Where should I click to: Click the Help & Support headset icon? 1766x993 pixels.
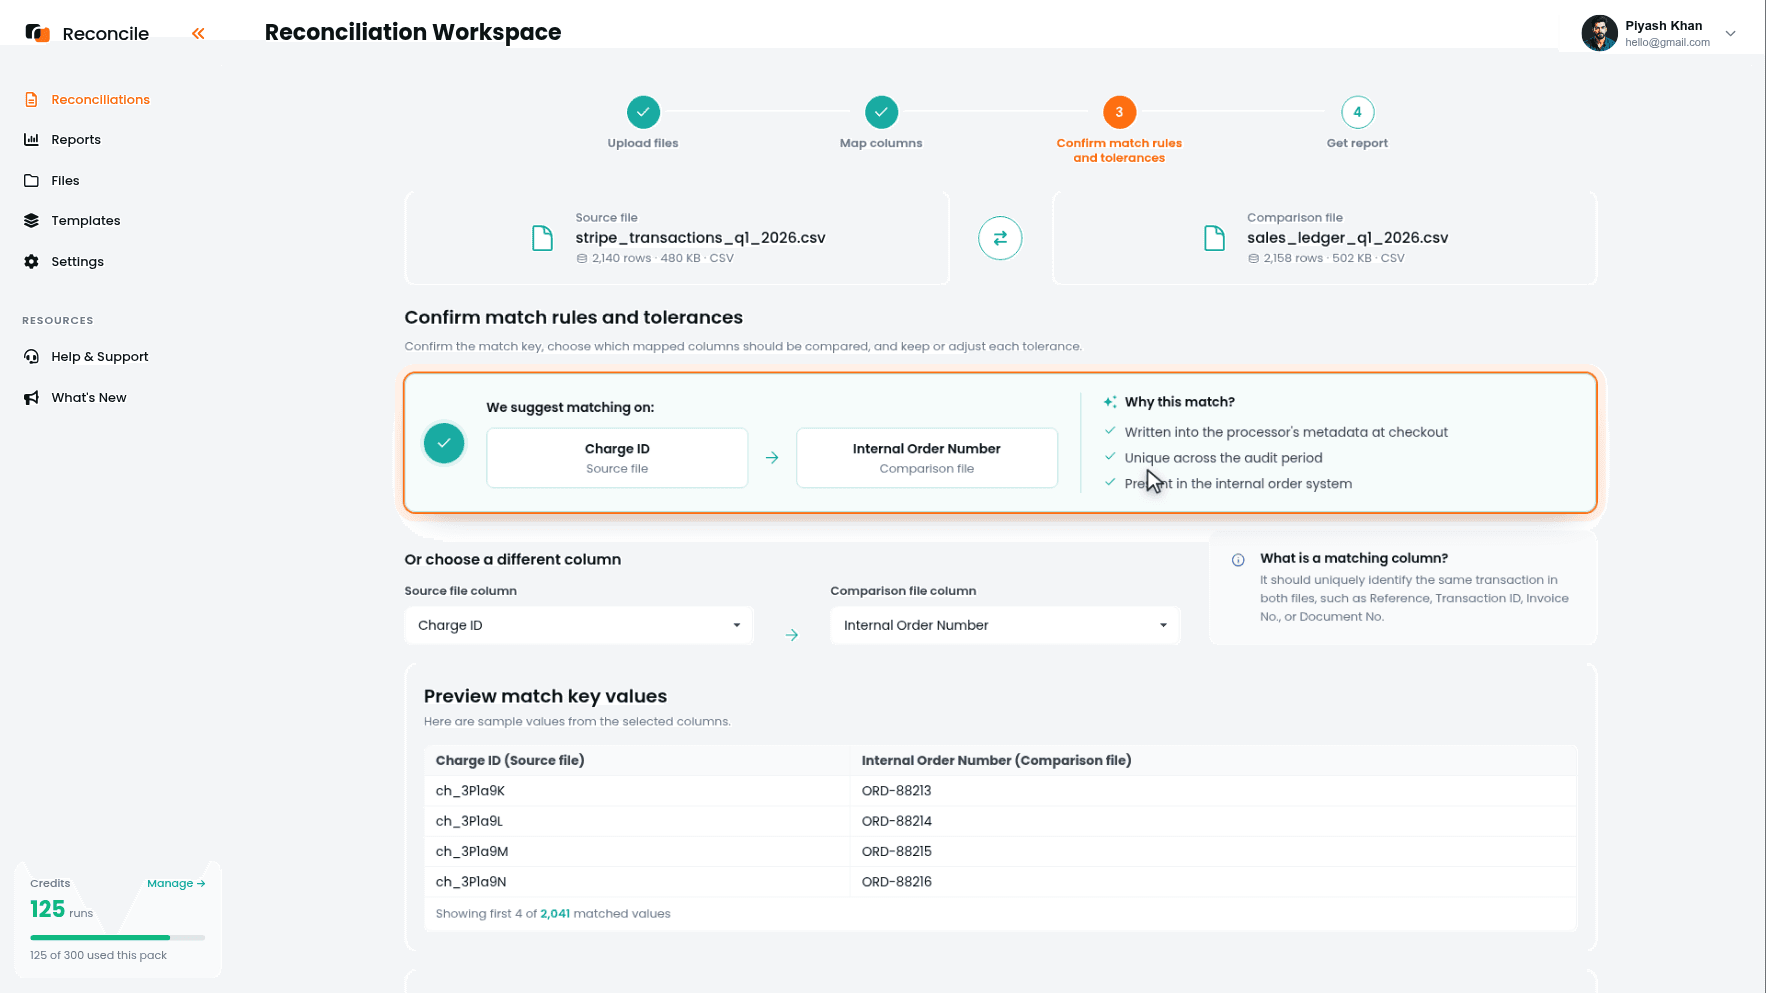(31, 356)
